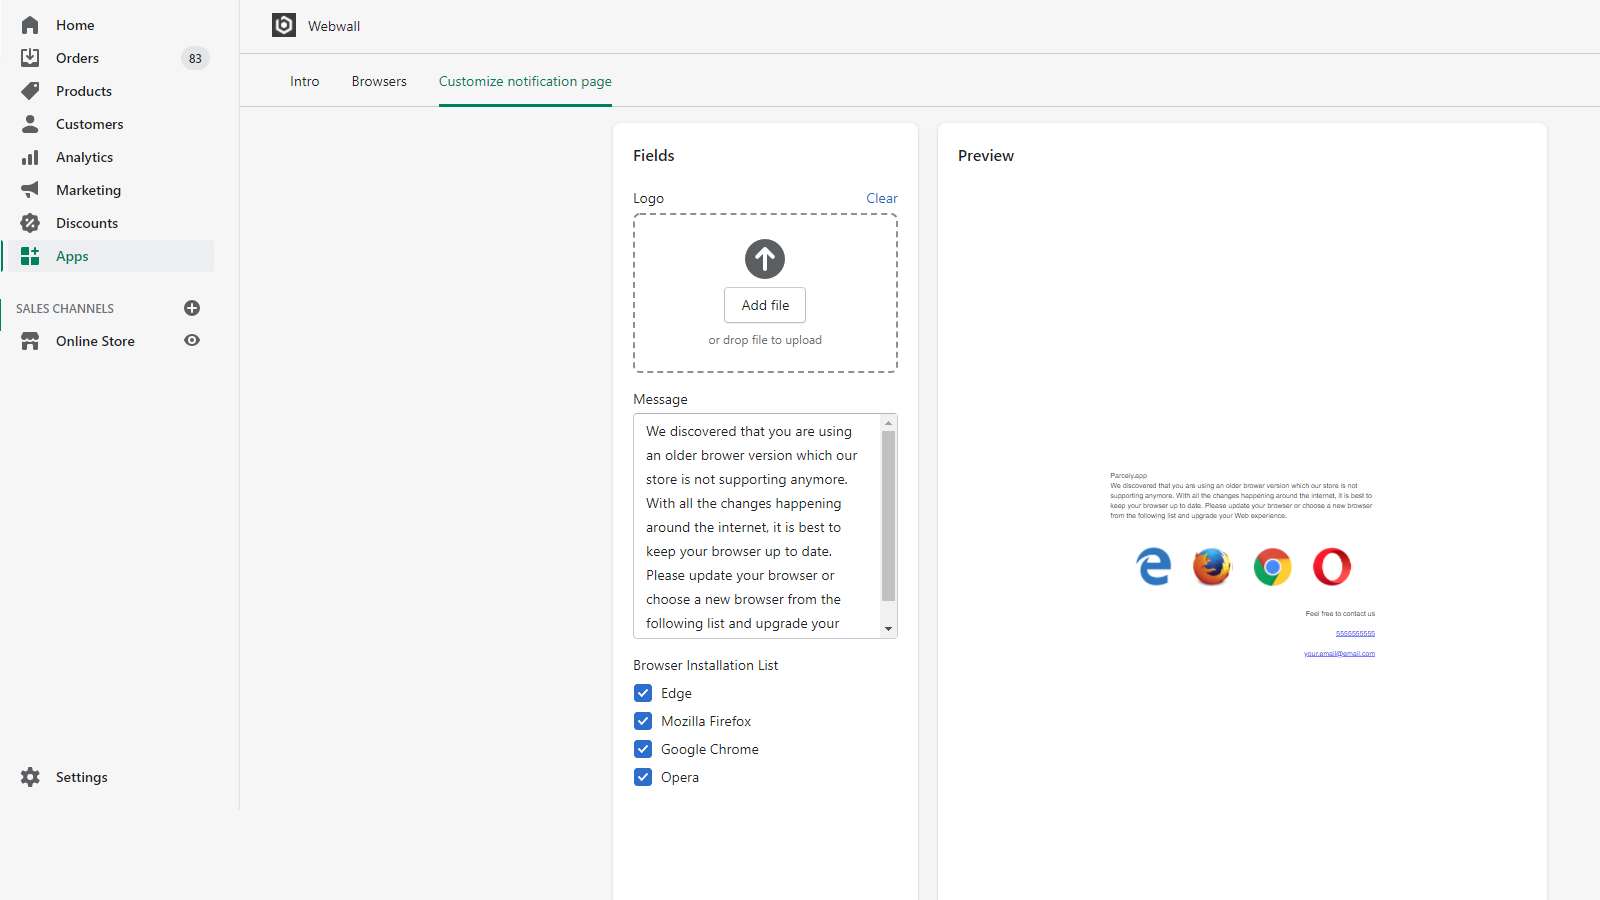The width and height of the screenshot is (1600, 900).
Task: Open the Intro tab
Action: [304, 80]
